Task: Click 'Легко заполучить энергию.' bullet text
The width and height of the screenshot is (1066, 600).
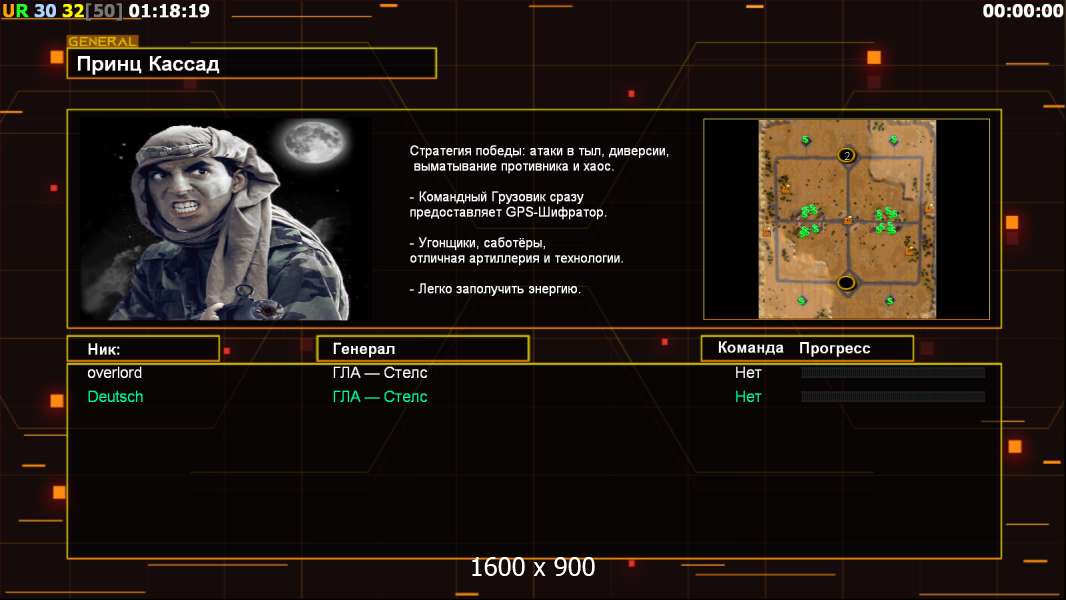Action: [495, 289]
